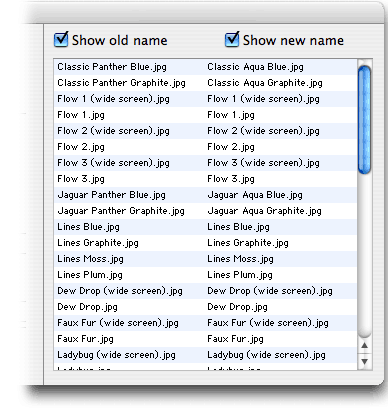The width and height of the screenshot is (388, 408).
Task: Select old name Faux Fur.jpg
Action: (x=85, y=339)
